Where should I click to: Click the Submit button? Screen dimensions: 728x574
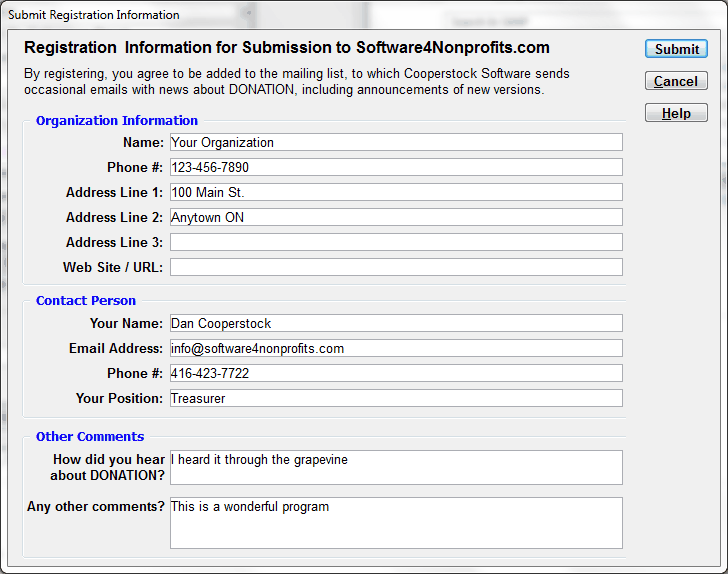tap(676, 49)
